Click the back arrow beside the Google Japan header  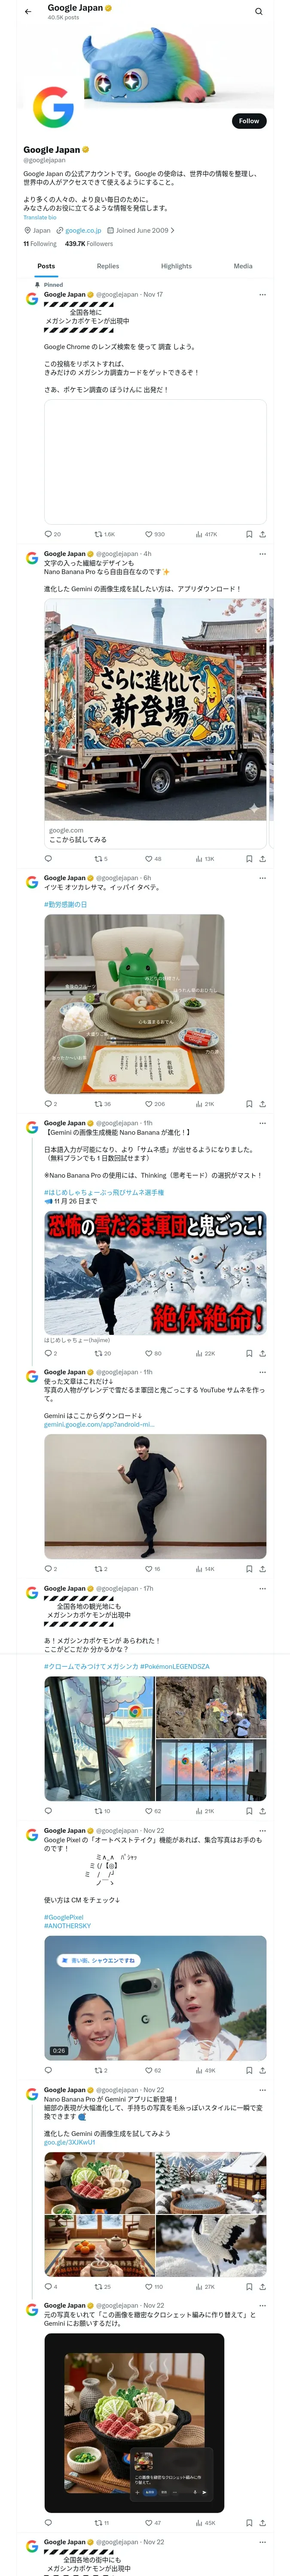(28, 12)
